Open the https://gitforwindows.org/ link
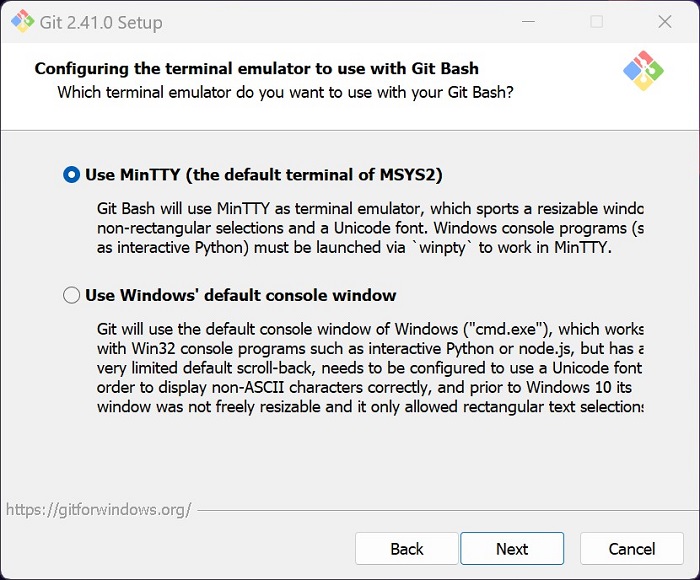Viewport: 700px width, 580px height. [99, 509]
